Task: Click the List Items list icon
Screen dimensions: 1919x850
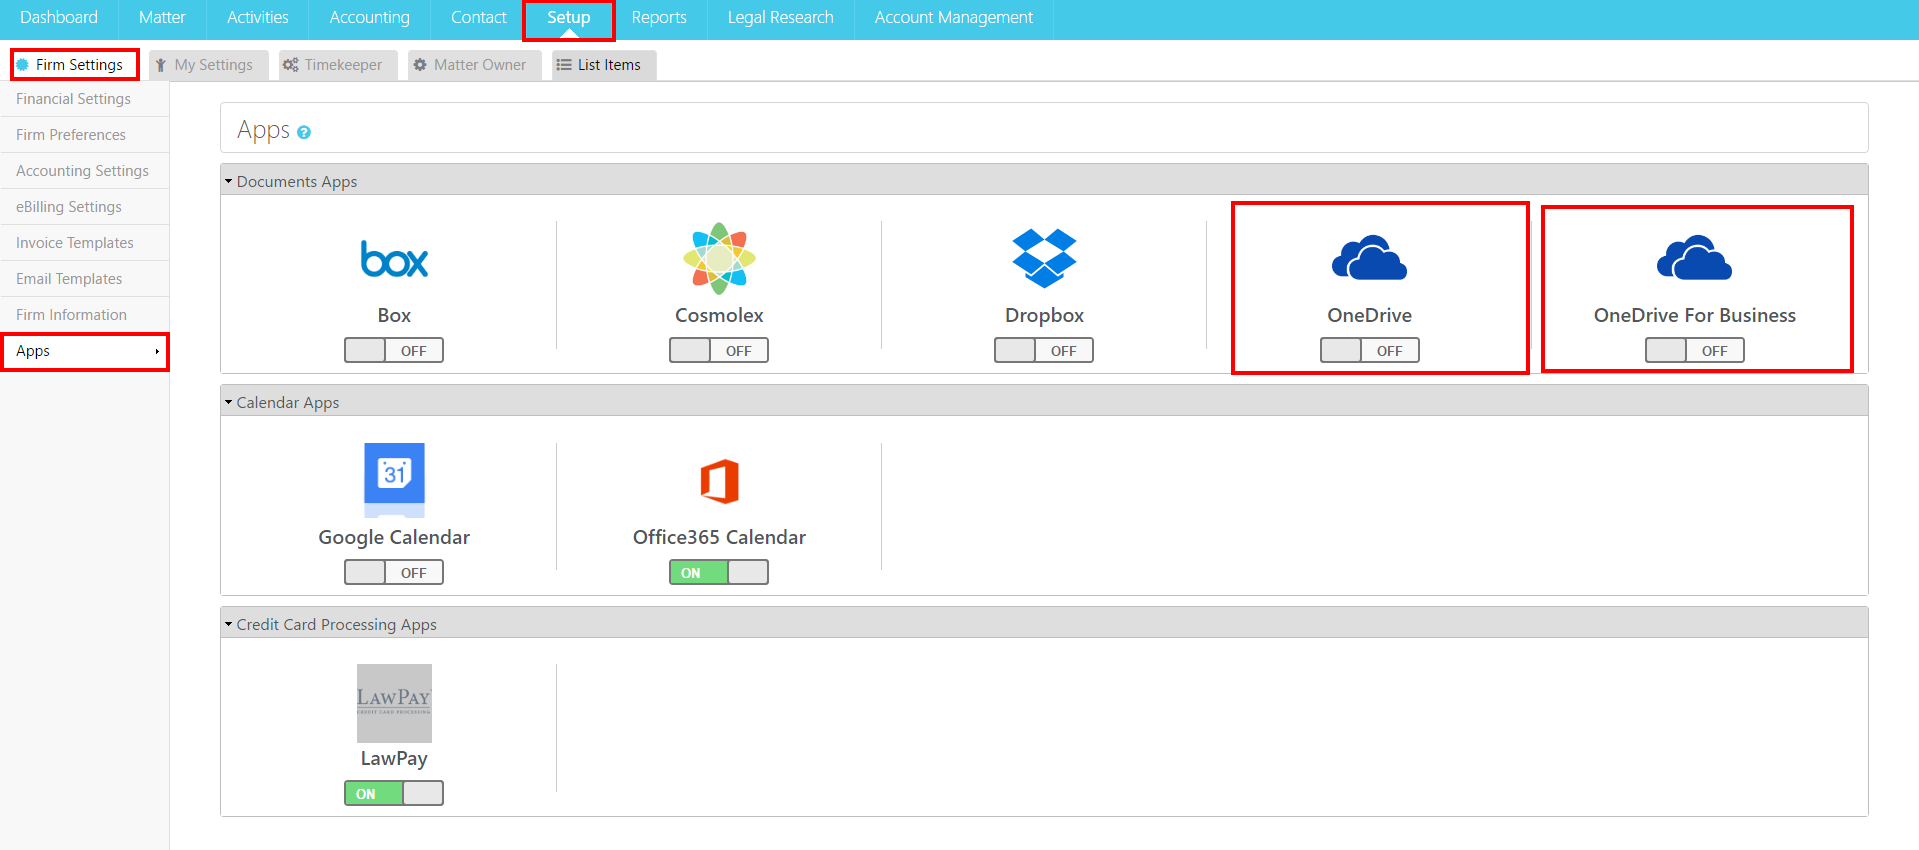Action: [564, 65]
